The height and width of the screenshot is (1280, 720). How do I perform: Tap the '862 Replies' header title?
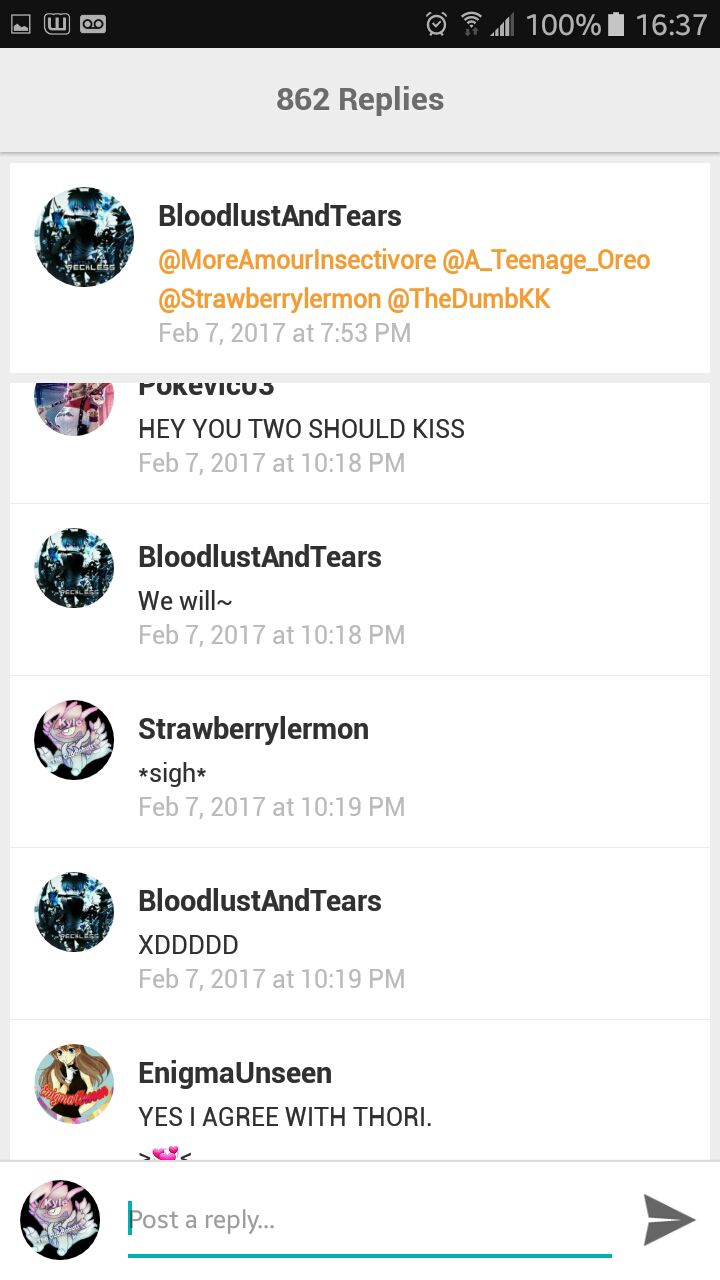pos(360,99)
